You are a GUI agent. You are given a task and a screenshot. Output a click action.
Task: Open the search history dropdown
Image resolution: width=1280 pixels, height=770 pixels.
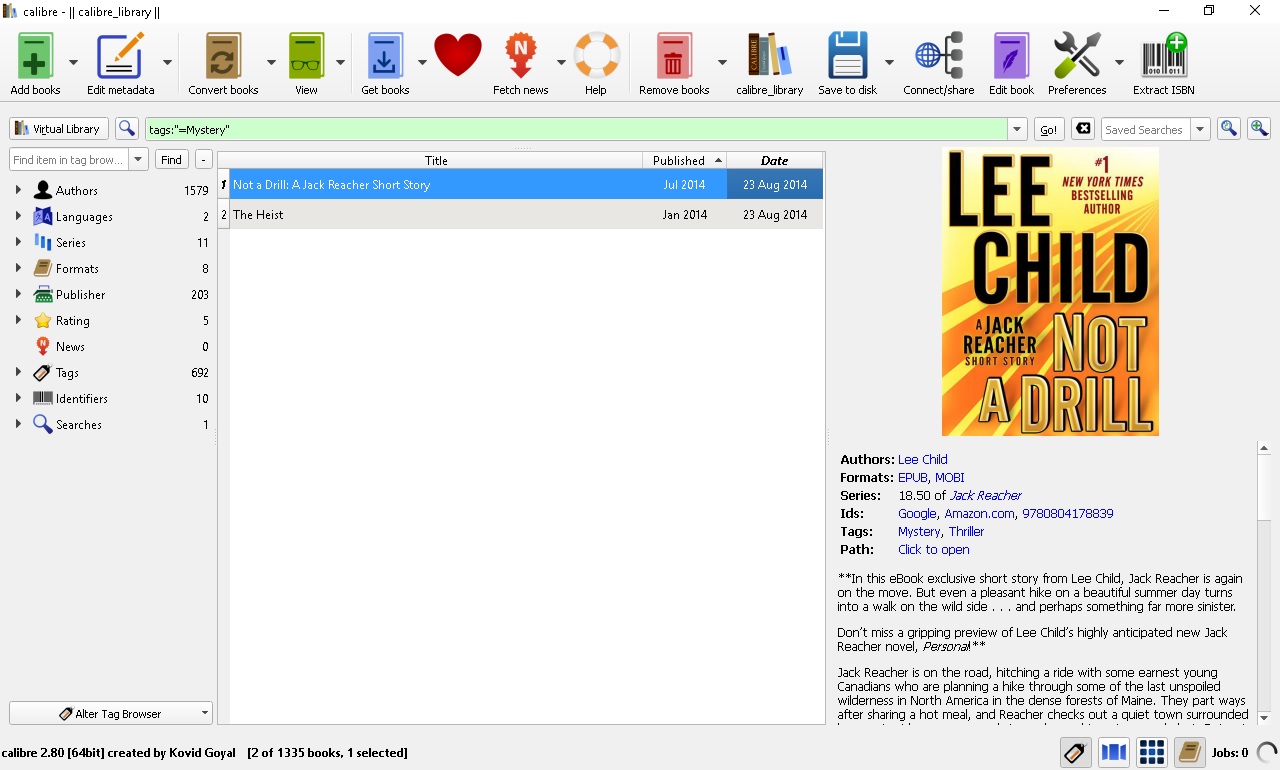click(1018, 130)
